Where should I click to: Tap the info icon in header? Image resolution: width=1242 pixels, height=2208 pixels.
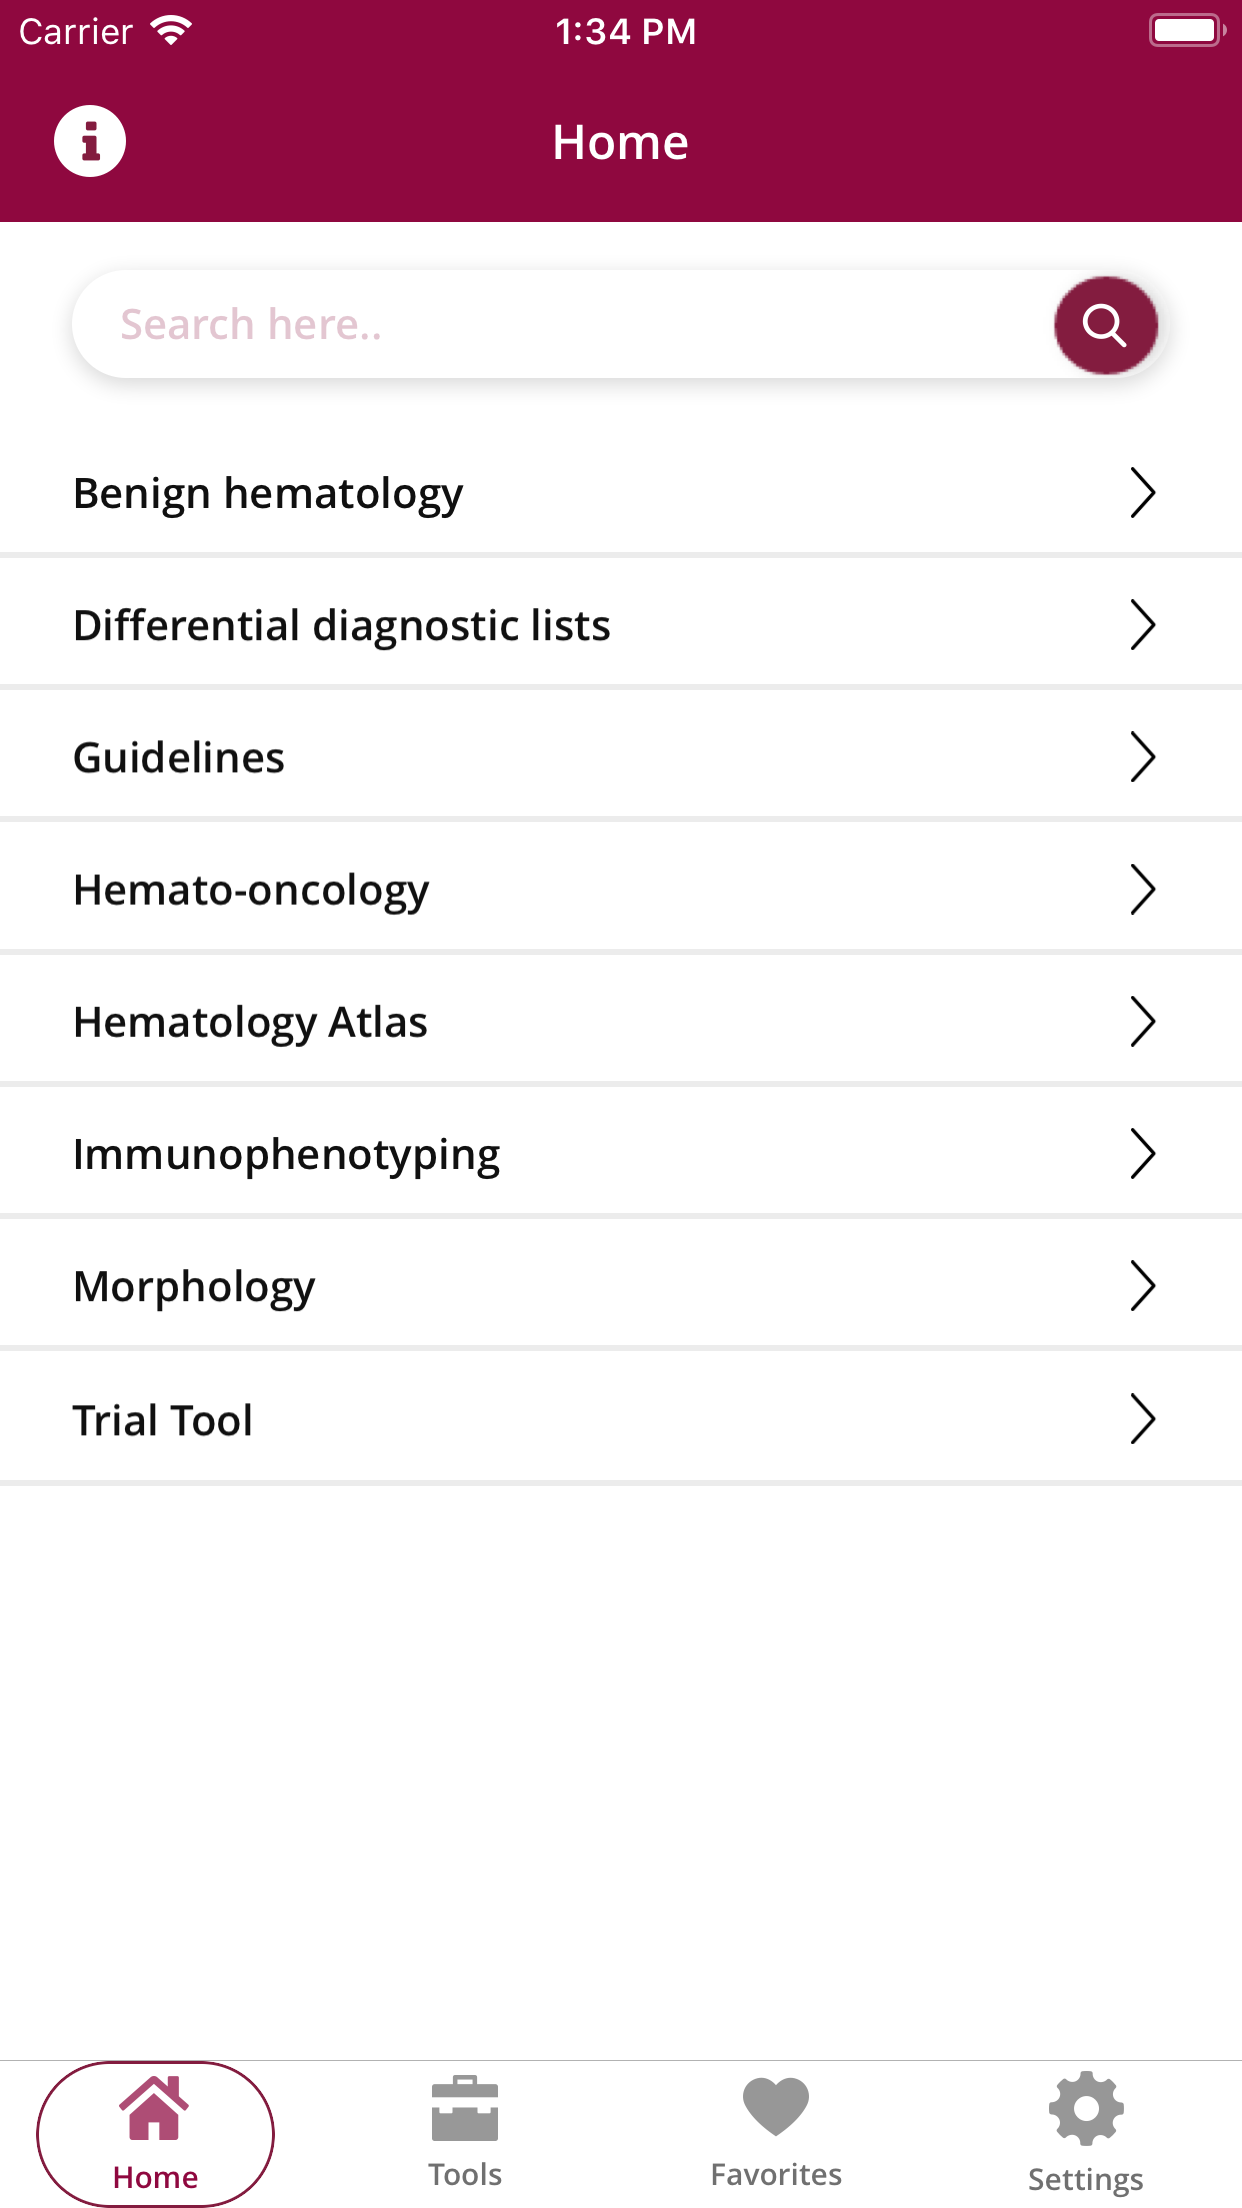(x=90, y=141)
